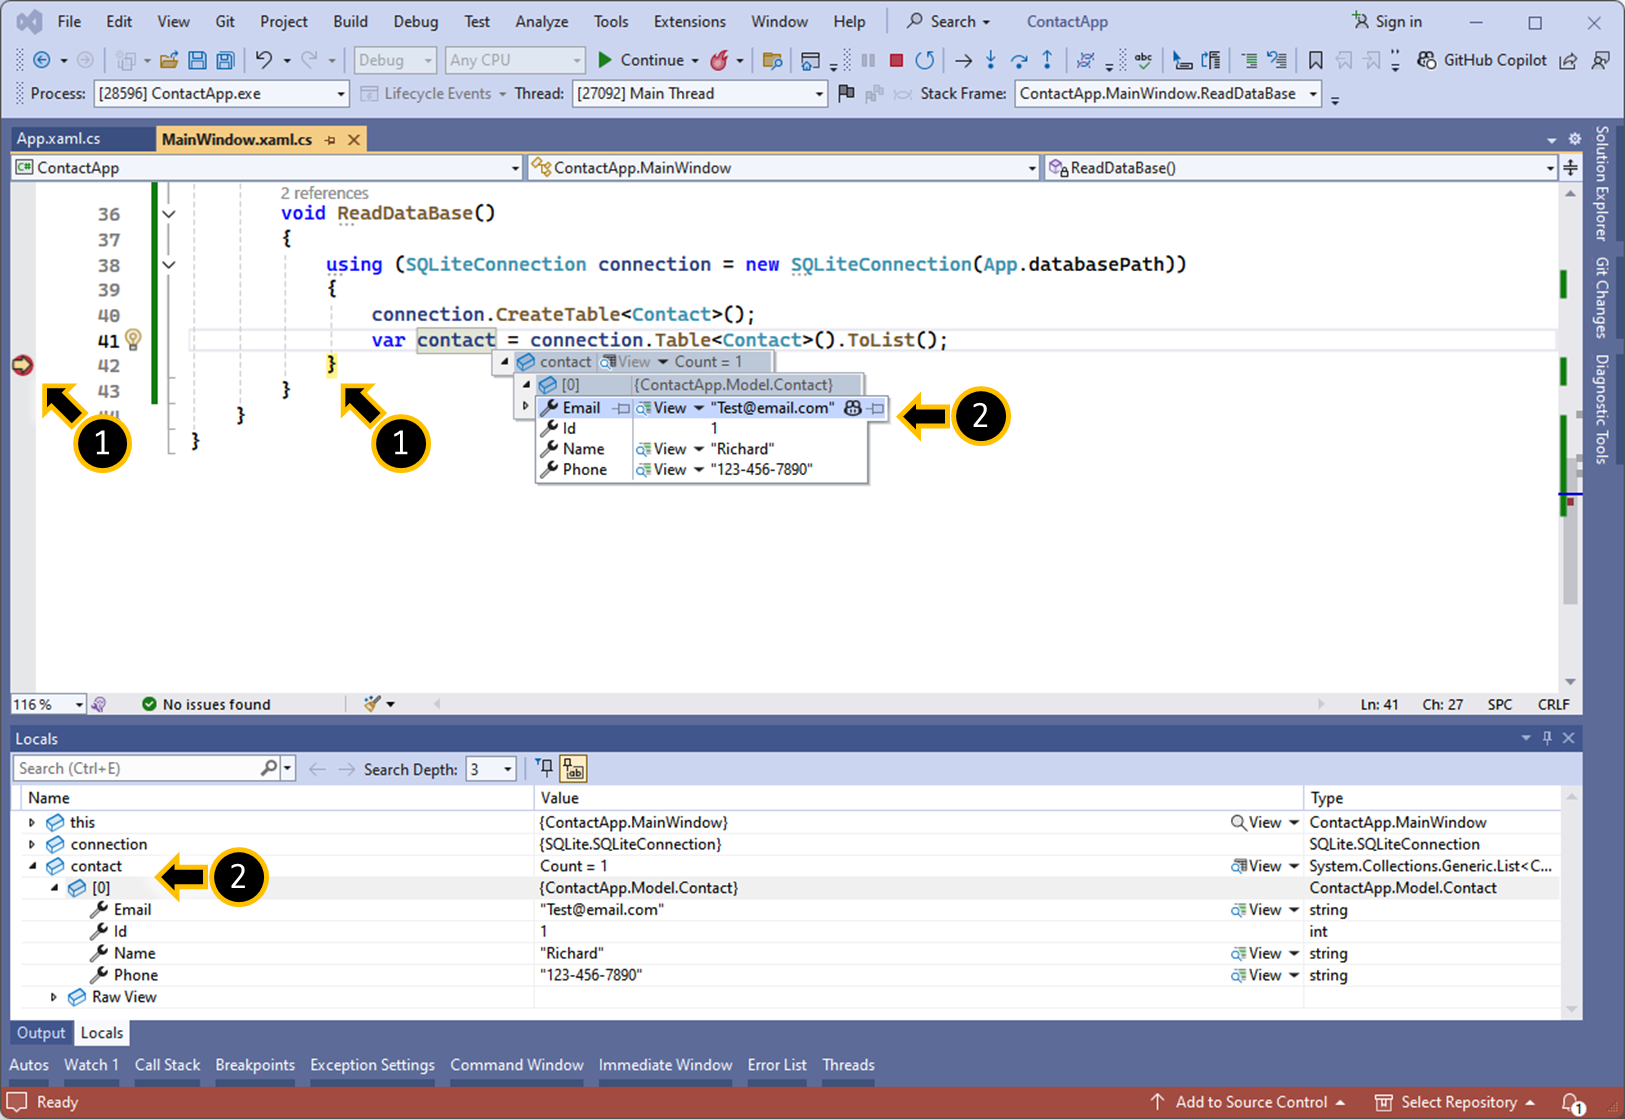Click the notifications bell in status bar

point(1572,1102)
